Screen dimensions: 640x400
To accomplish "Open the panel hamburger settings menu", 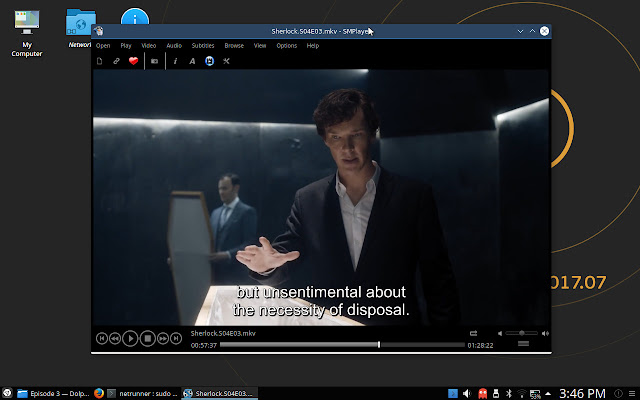I will pos(632,393).
